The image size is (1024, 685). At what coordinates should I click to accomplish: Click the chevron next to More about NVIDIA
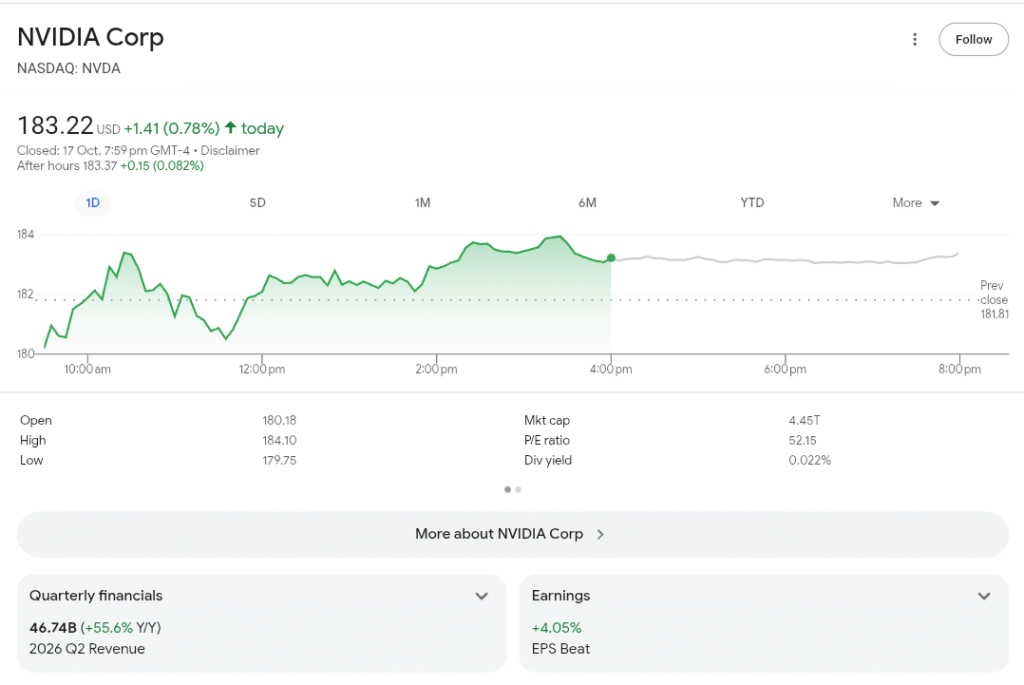(x=600, y=534)
